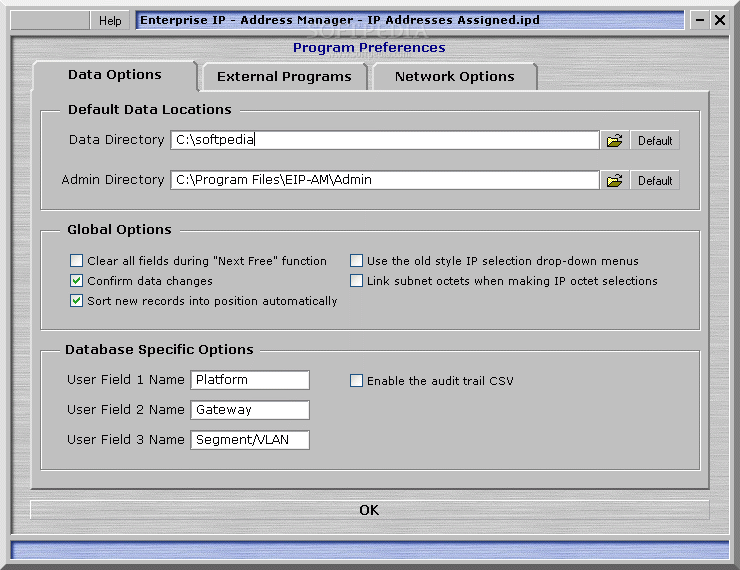The height and width of the screenshot is (570, 740).
Task: Enable the audit trail CSV checkbox
Action: (356, 380)
